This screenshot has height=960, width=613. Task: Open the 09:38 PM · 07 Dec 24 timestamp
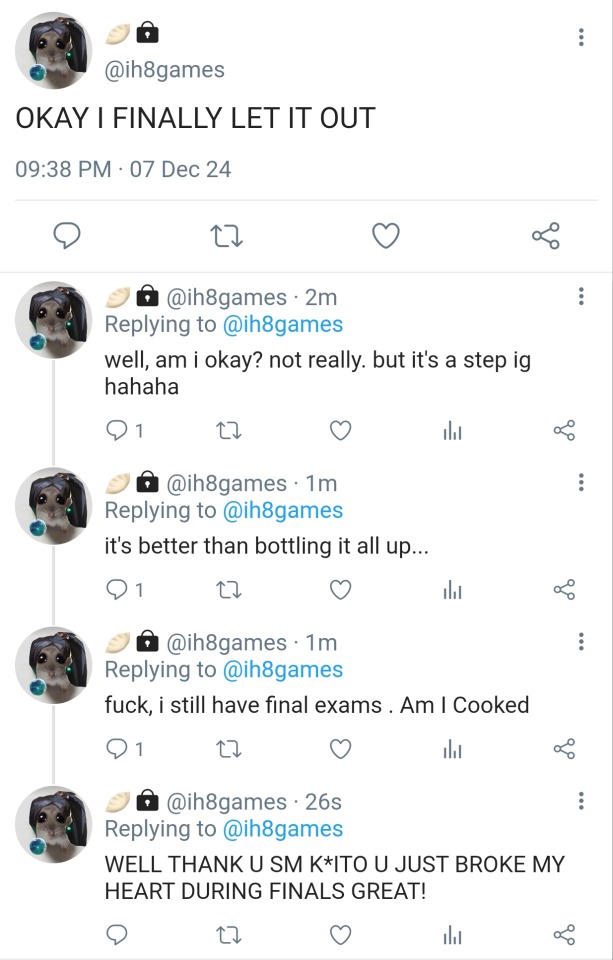click(x=123, y=169)
